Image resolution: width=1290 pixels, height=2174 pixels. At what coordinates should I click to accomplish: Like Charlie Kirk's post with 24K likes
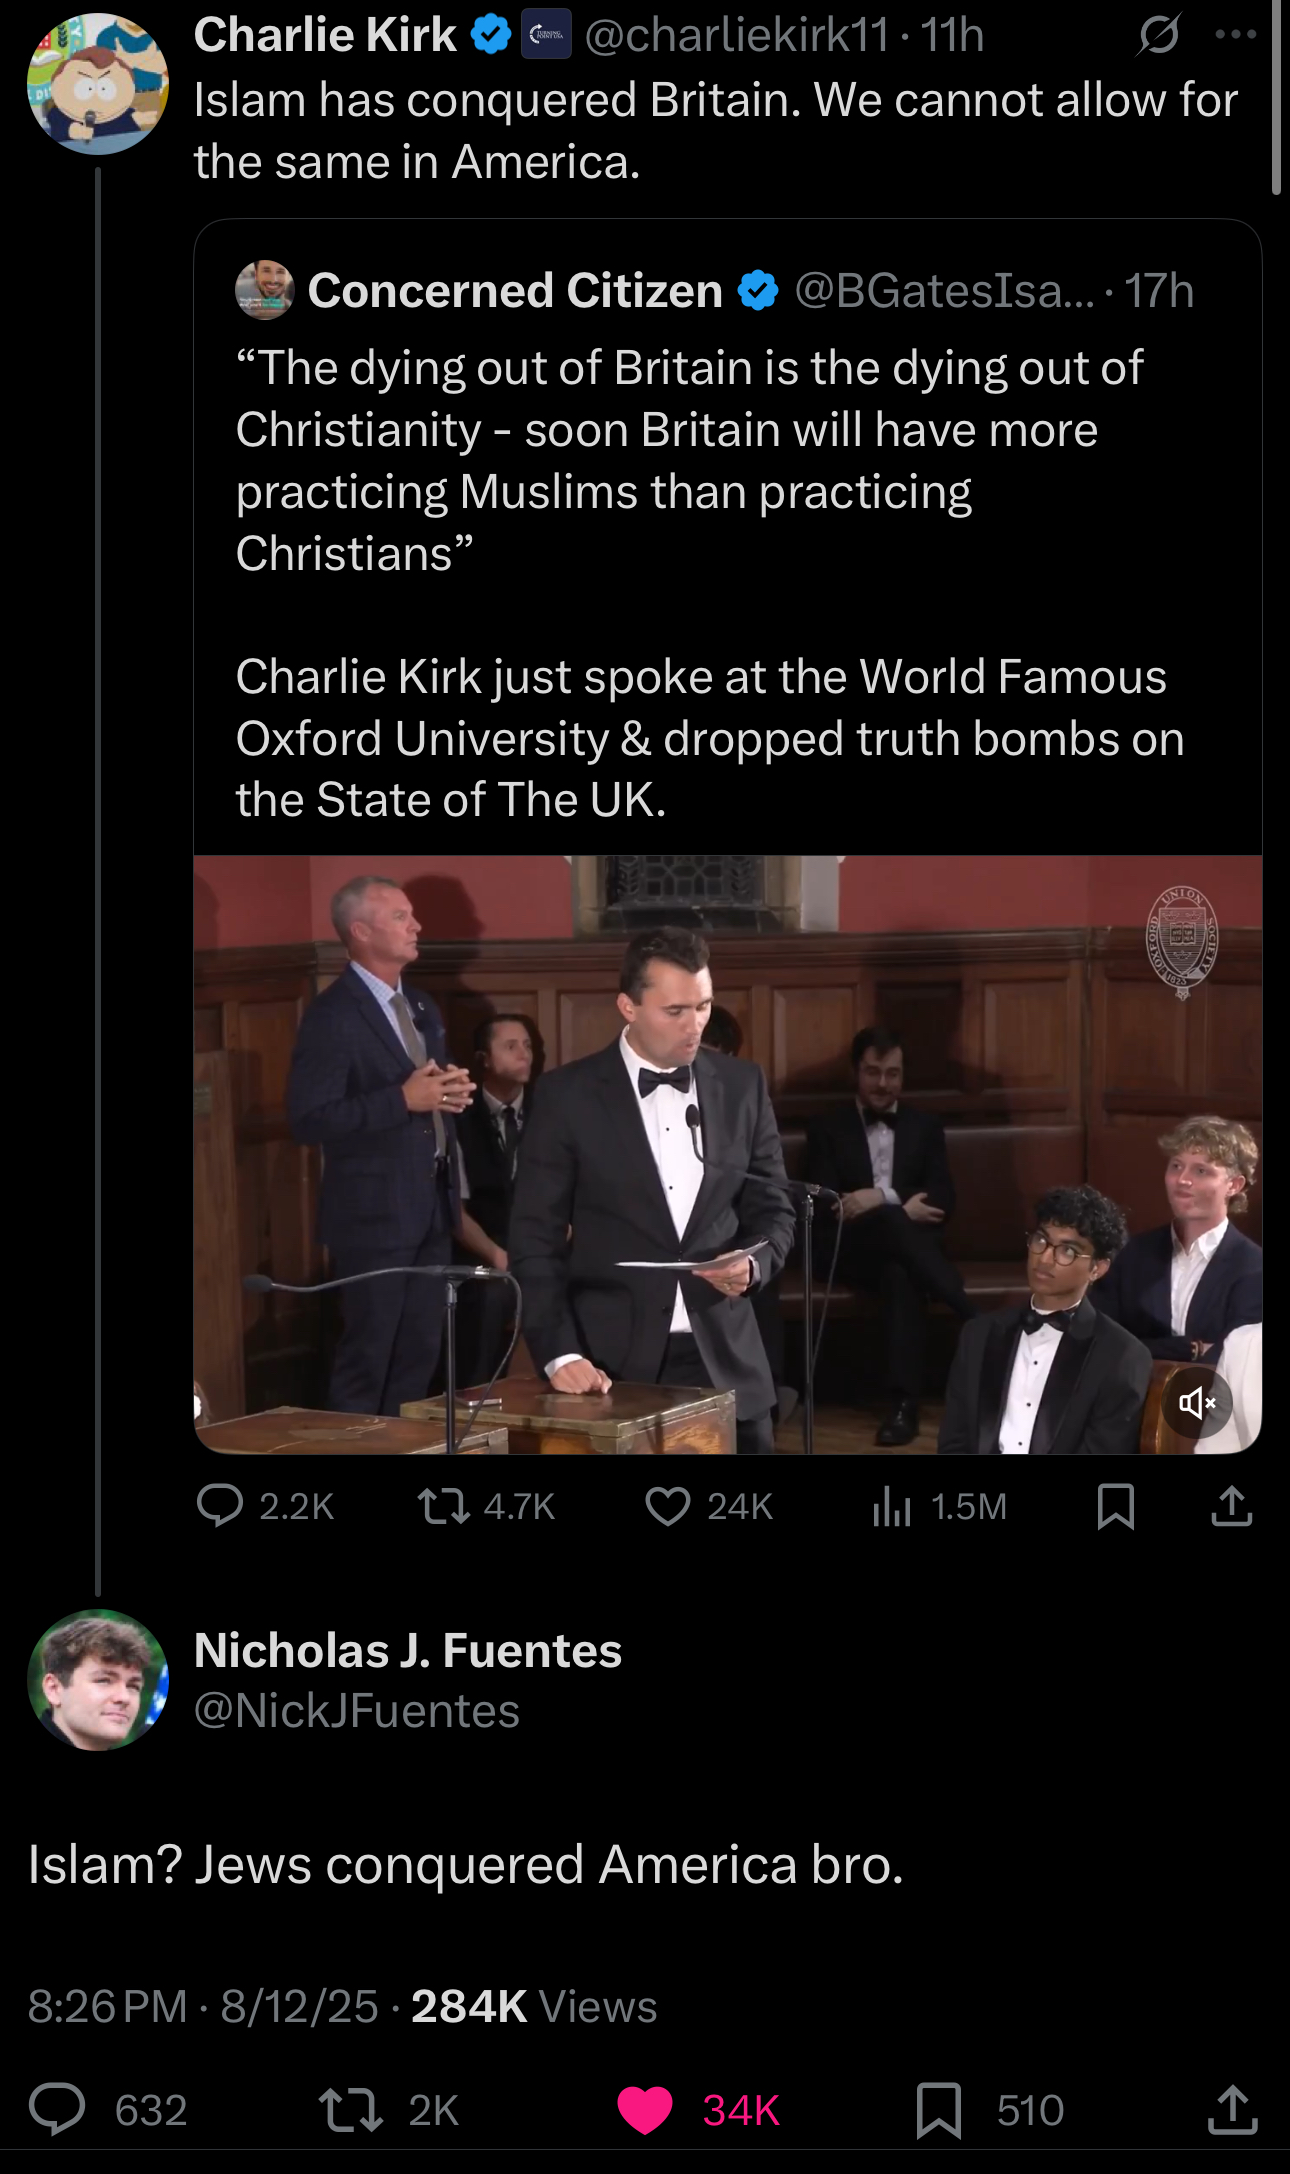click(x=667, y=1506)
